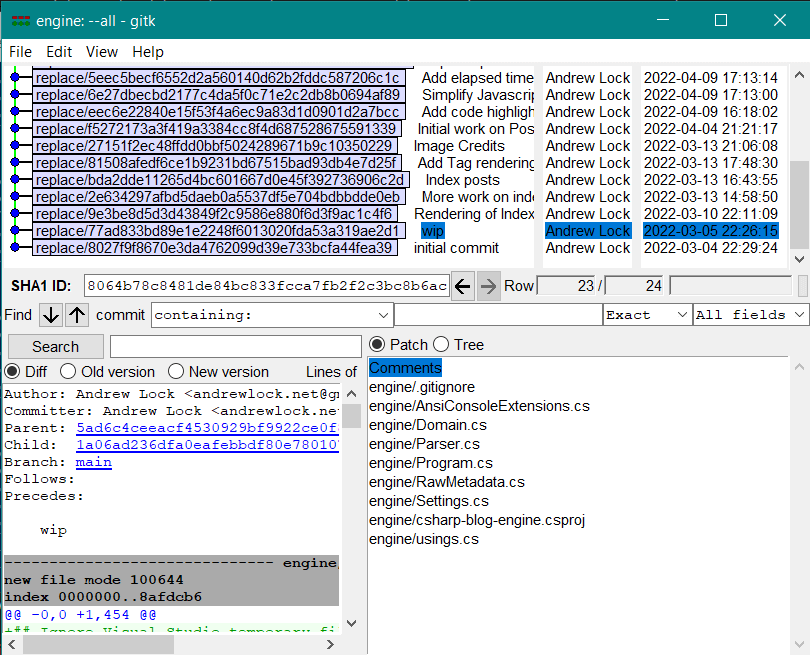Select the Patch radio button
Viewport: 810px width, 655px height.
(x=377, y=345)
